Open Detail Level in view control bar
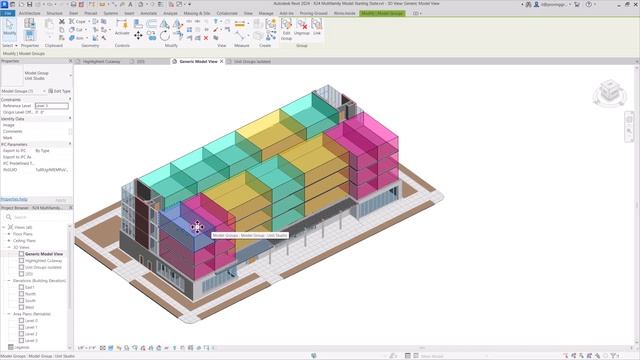640x360 pixels. click(103, 348)
